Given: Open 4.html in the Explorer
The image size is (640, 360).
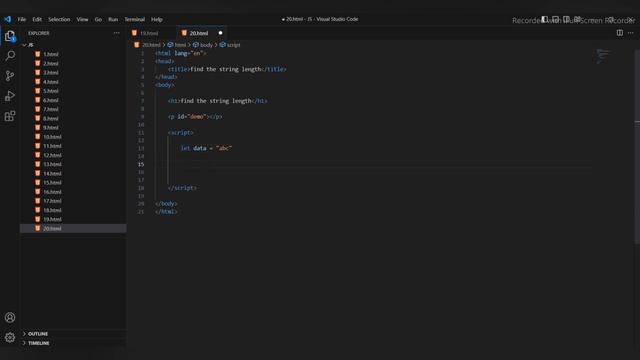Looking at the screenshot, I should (x=73, y=82).
